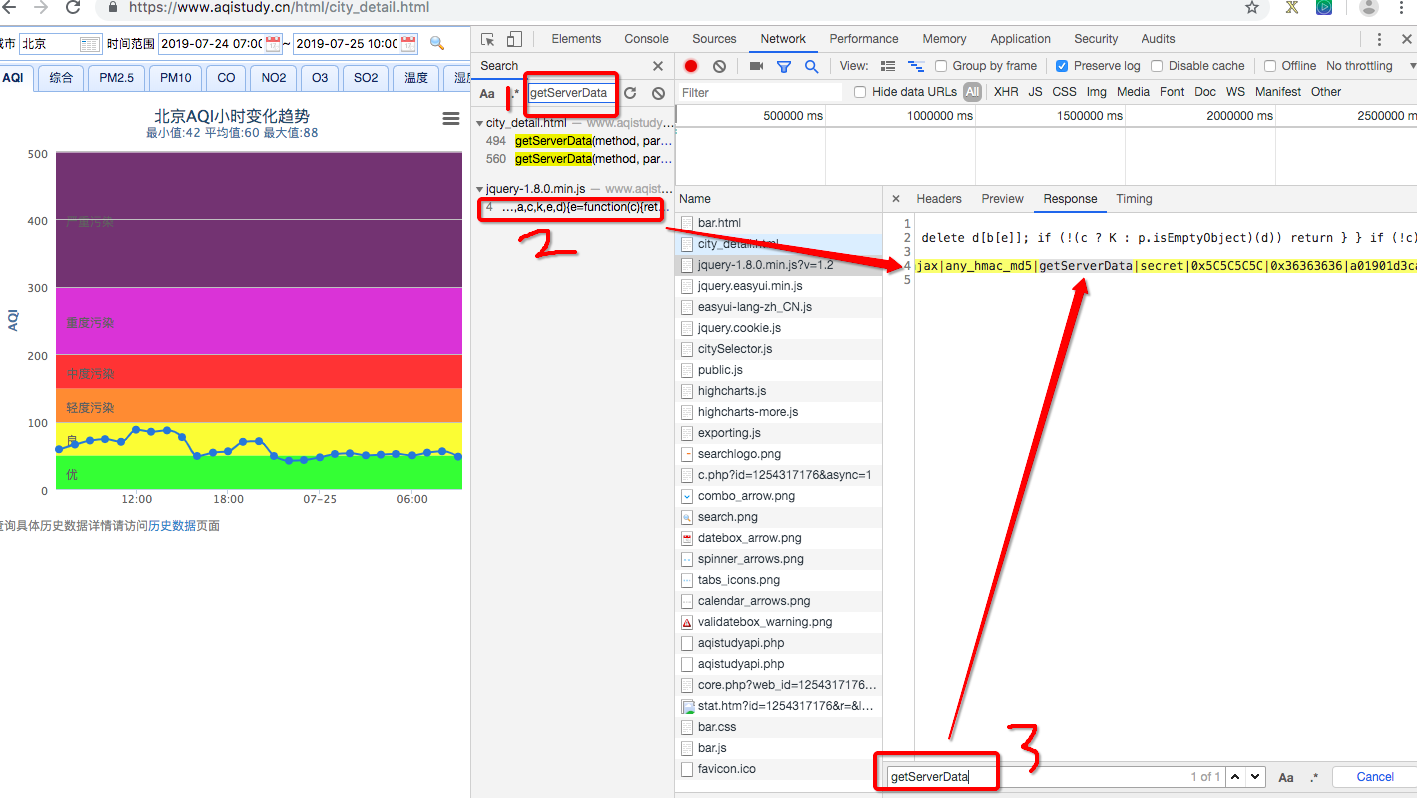Viewport: 1417px width, 798px height.
Task: Toggle the network filter funnel icon
Action: point(784,66)
